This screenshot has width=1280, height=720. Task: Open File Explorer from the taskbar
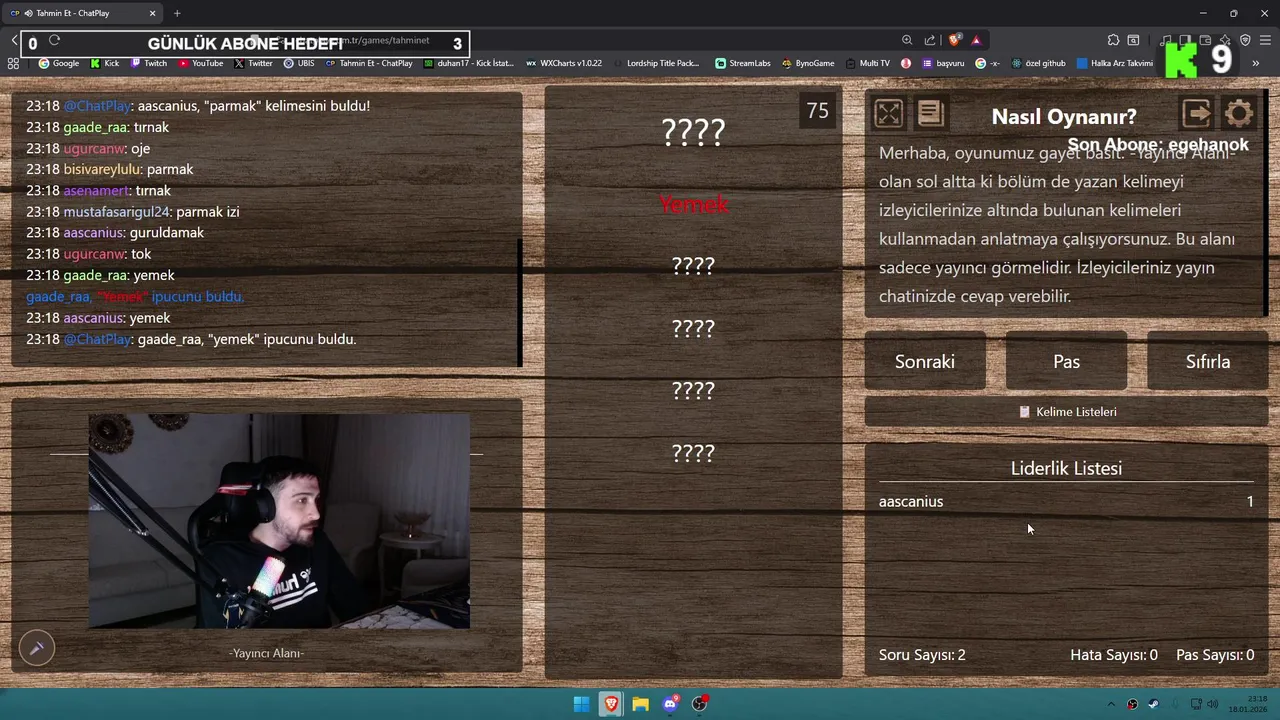640,704
